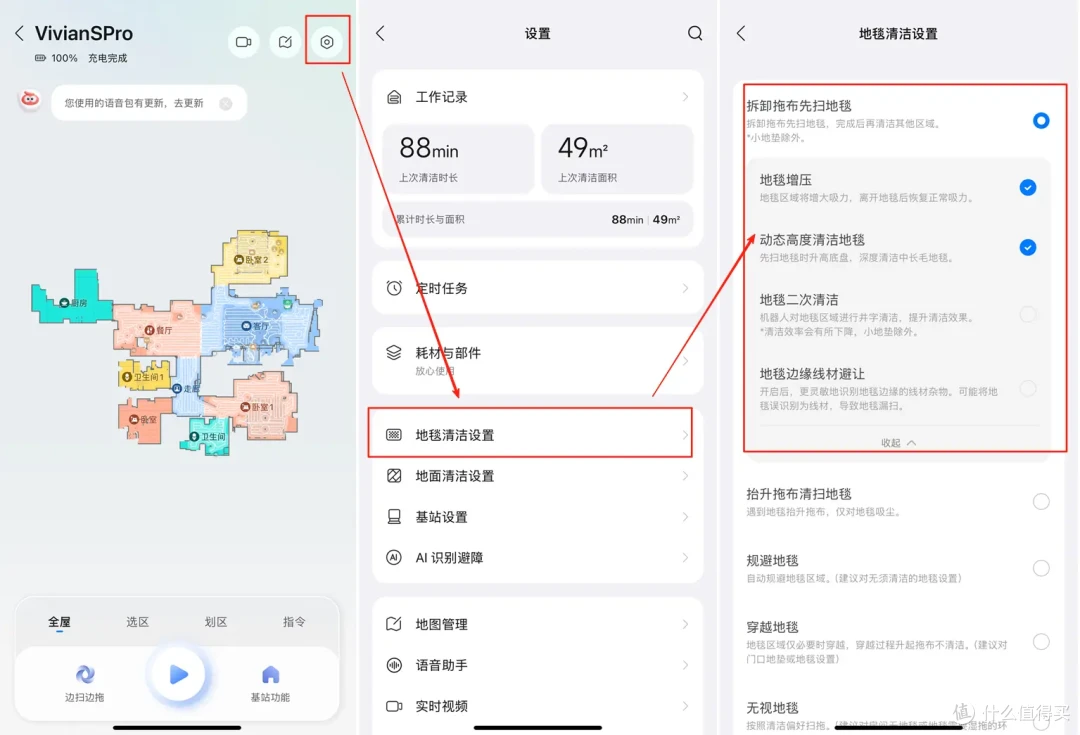Select the 卧室2 room on the map

pos(251,260)
